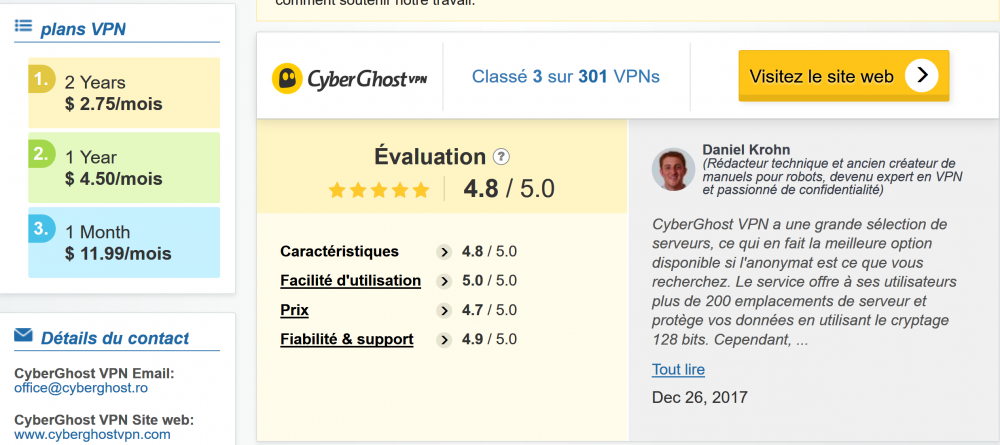The image size is (1000, 445).
Task: Click the office@cyberghost.ro email link
Action: click(79, 388)
